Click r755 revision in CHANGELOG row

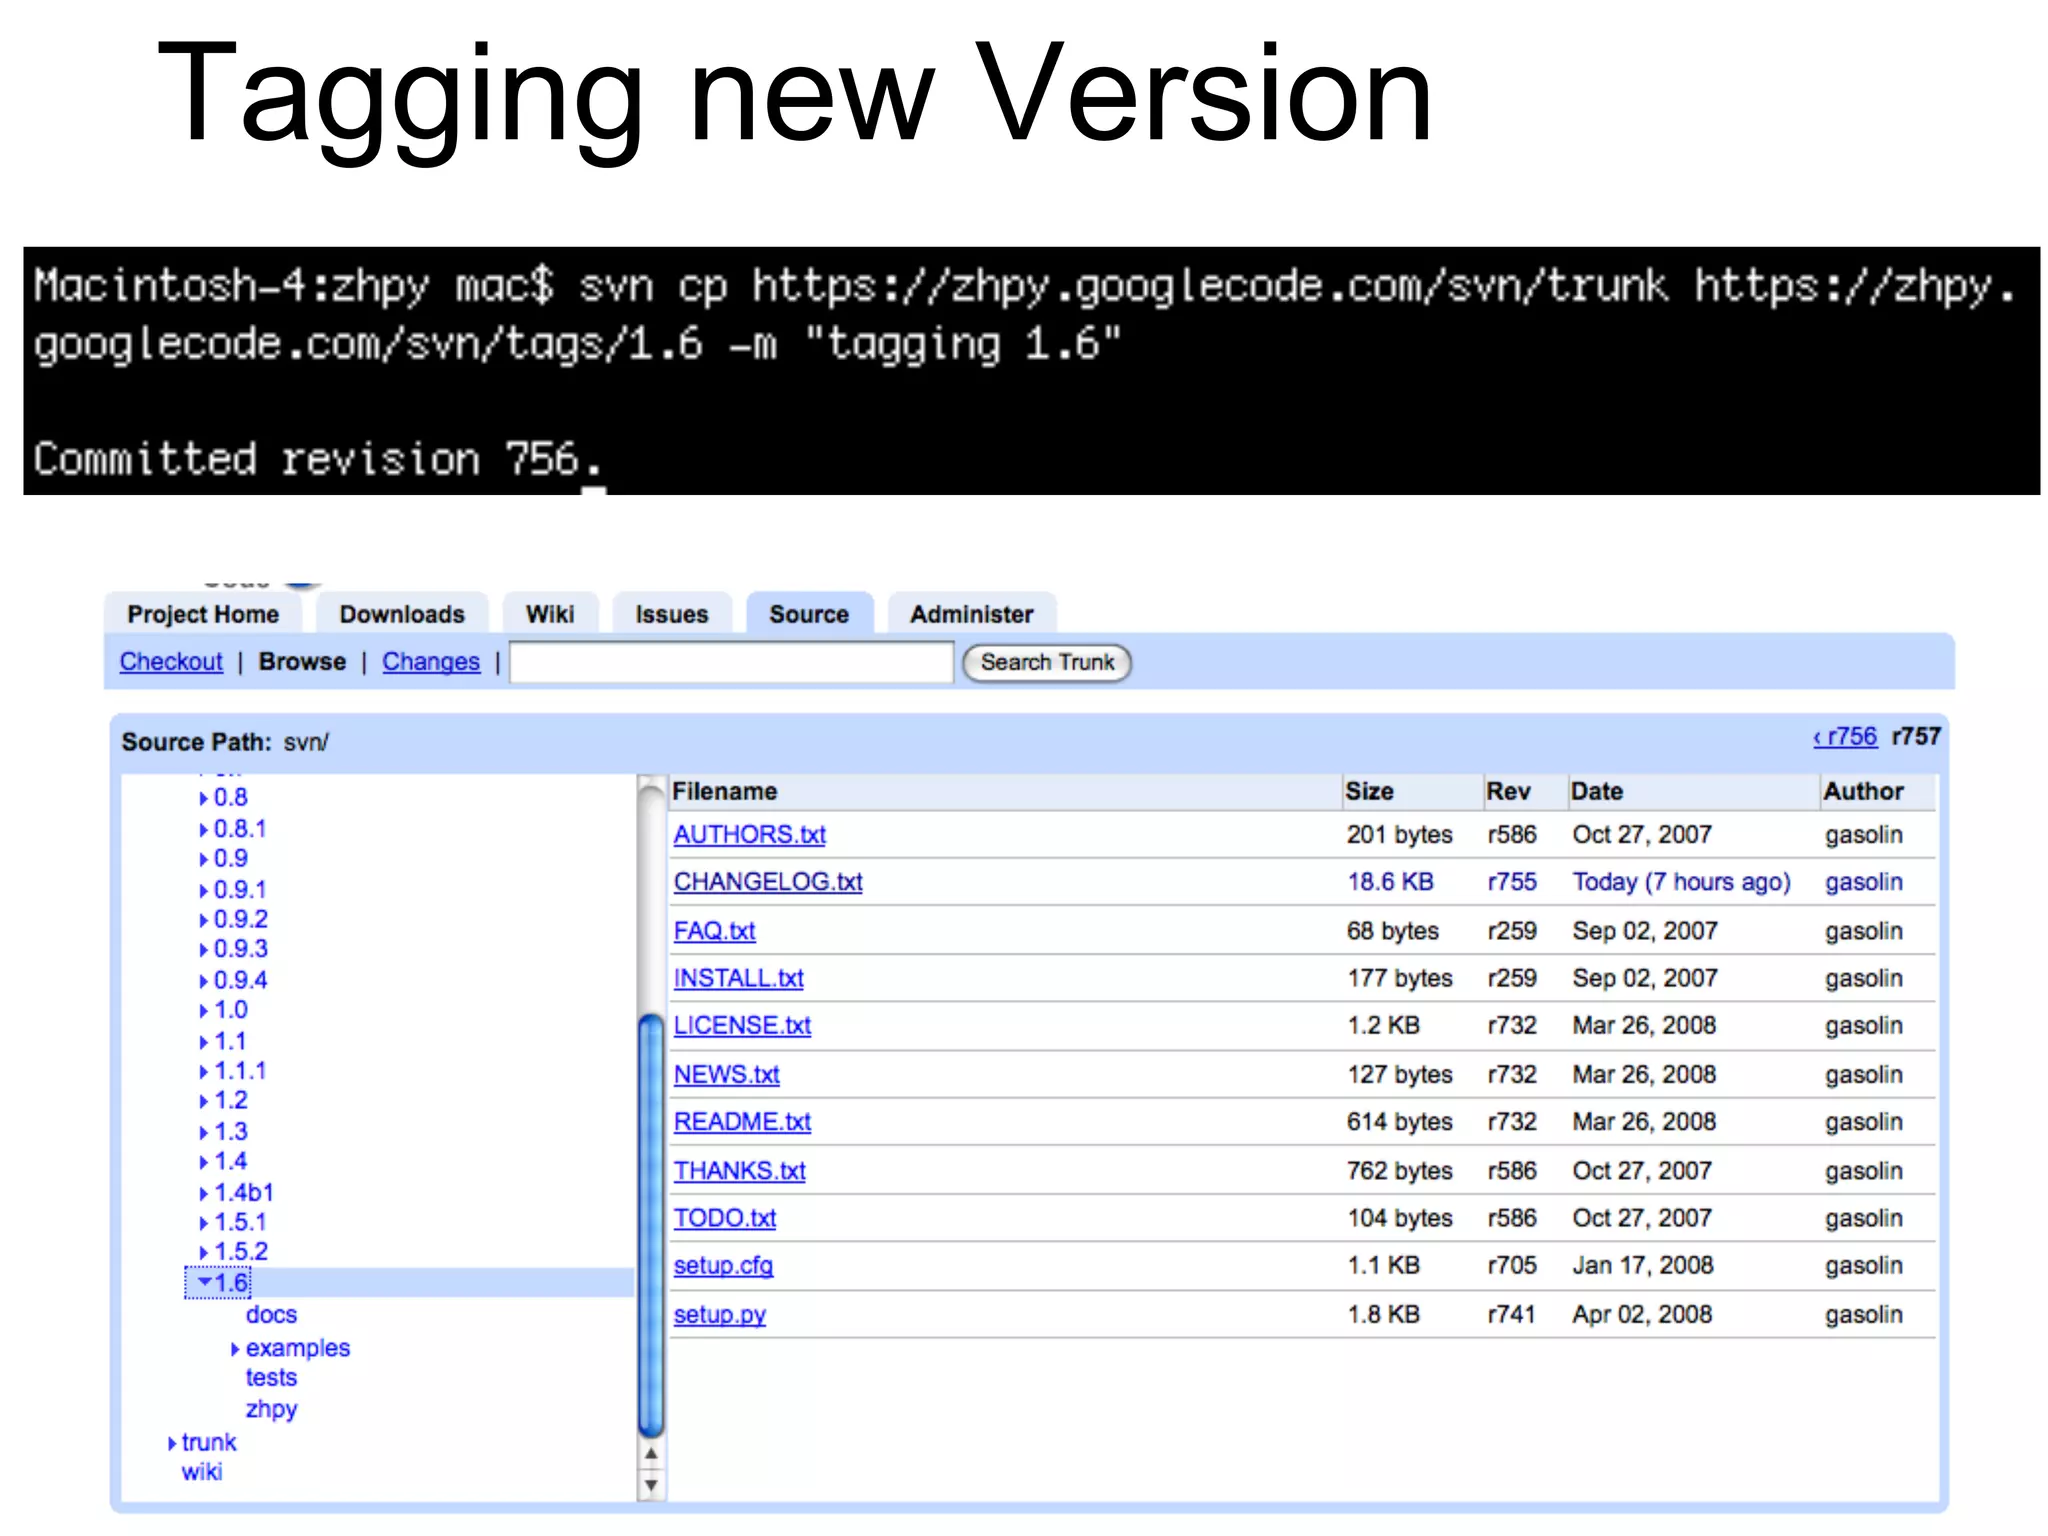click(1511, 882)
